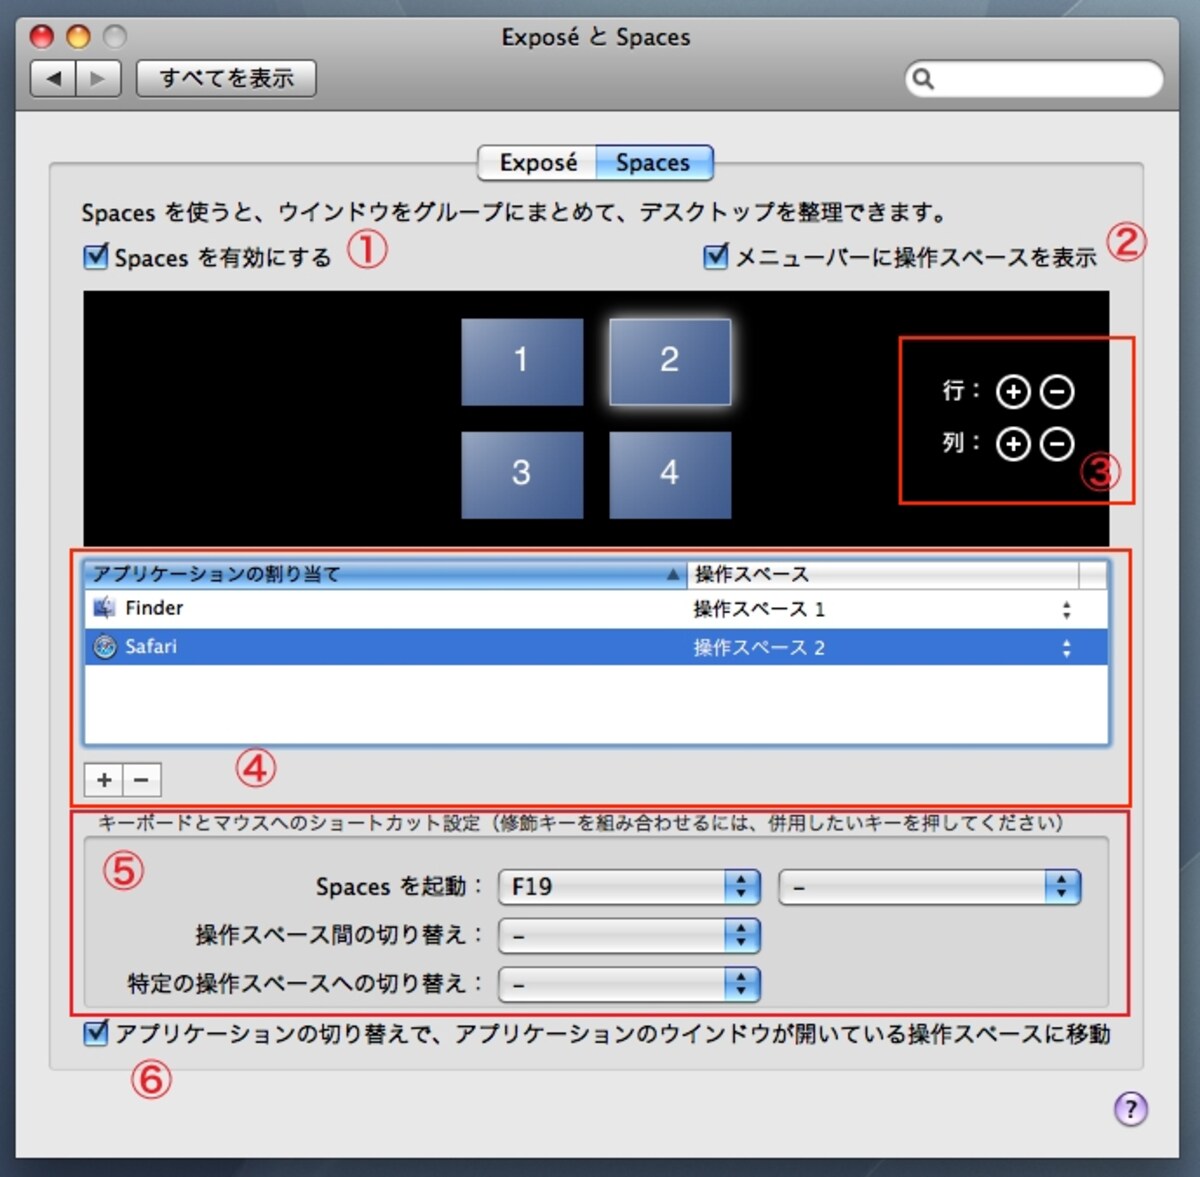The image size is (1200, 1177).
Task: Select space thumbnail 4
Action: pyautogui.click(x=670, y=474)
